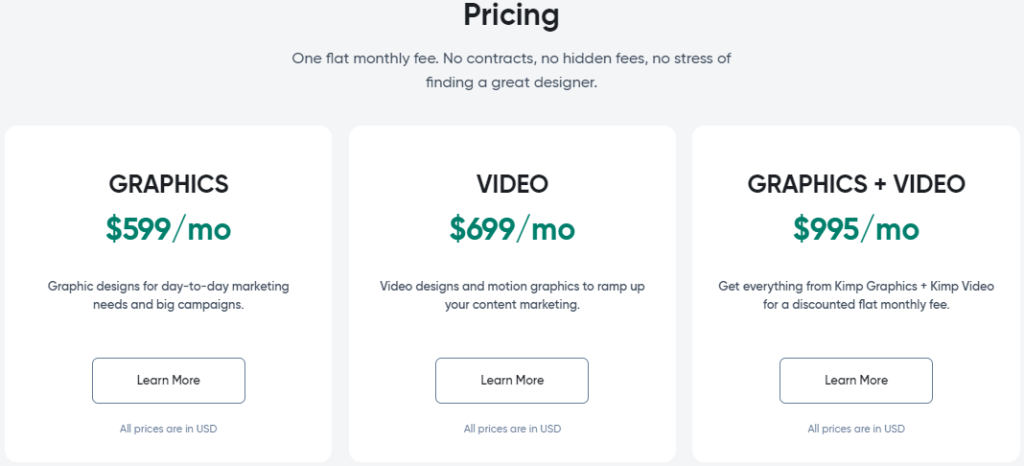Select the GRAPHICS + VIDEO plan title
This screenshot has height=466, width=1024.
tap(856, 184)
